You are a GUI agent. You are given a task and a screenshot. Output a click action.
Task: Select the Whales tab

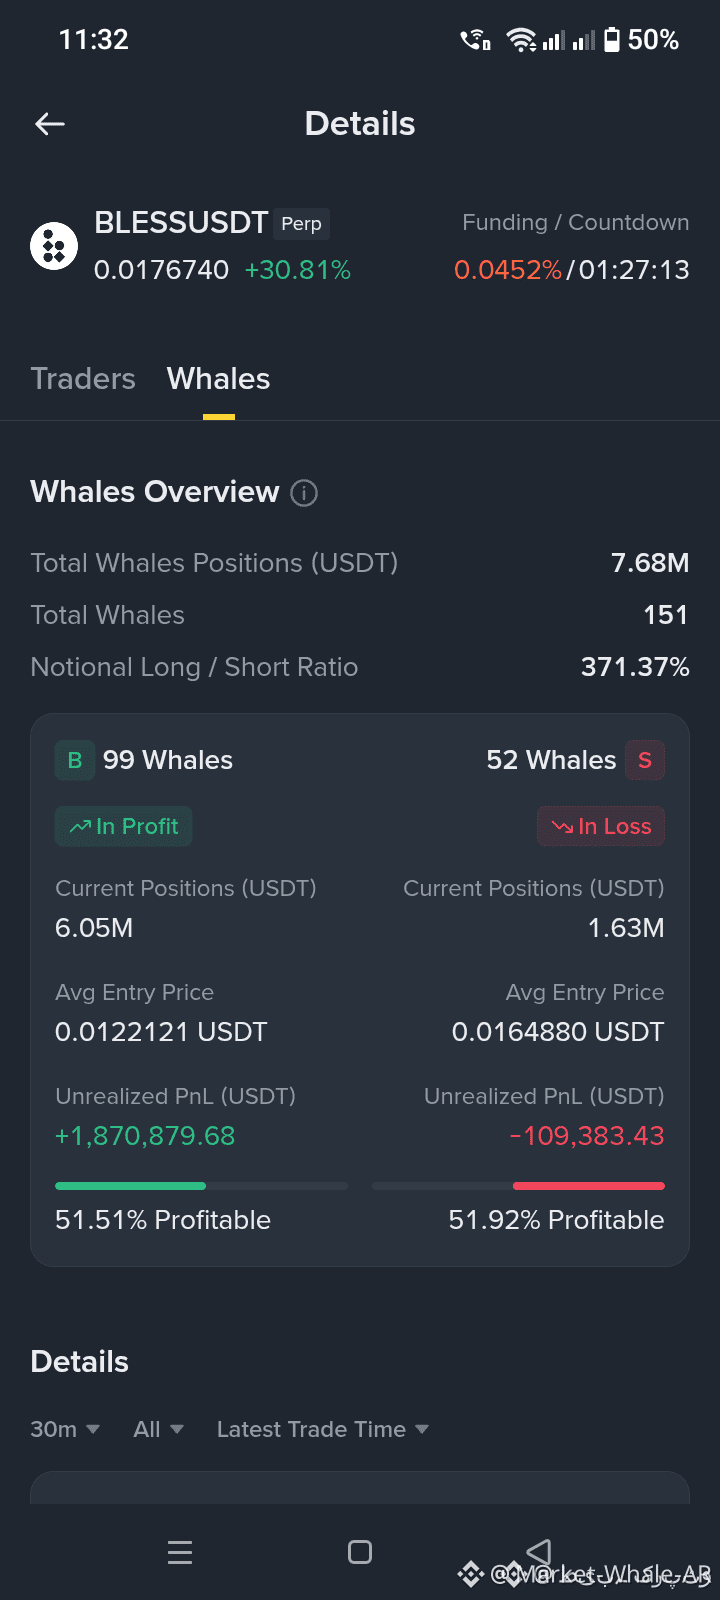click(x=219, y=379)
